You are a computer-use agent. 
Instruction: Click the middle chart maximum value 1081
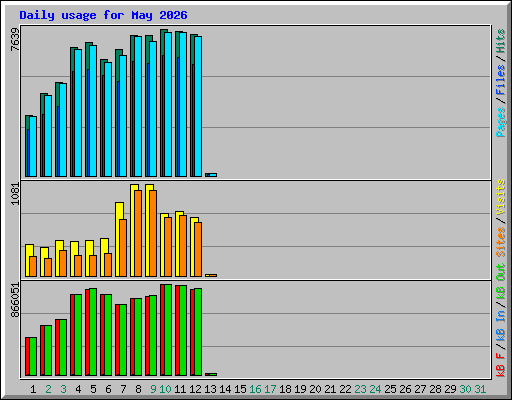tap(15, 194)
